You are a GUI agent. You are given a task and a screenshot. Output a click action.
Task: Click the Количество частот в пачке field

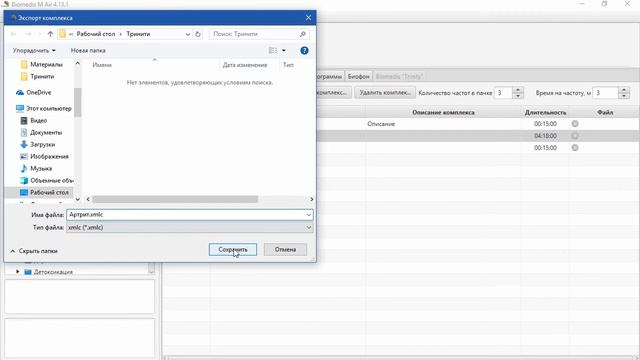click(x=503, y=93)
